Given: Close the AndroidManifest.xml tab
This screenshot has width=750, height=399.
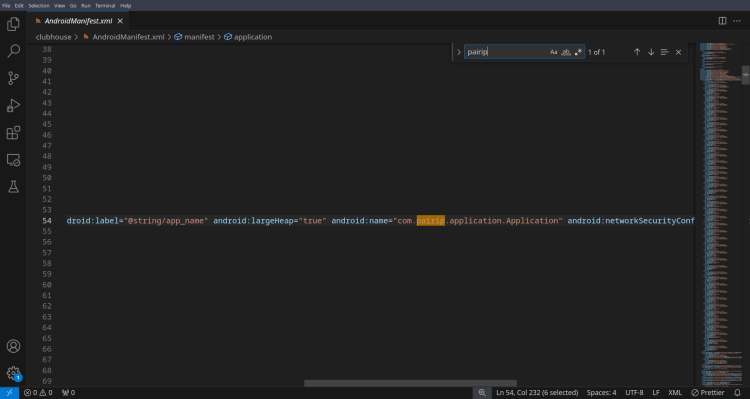Looking at the screenshot, I should click(120, 21).
